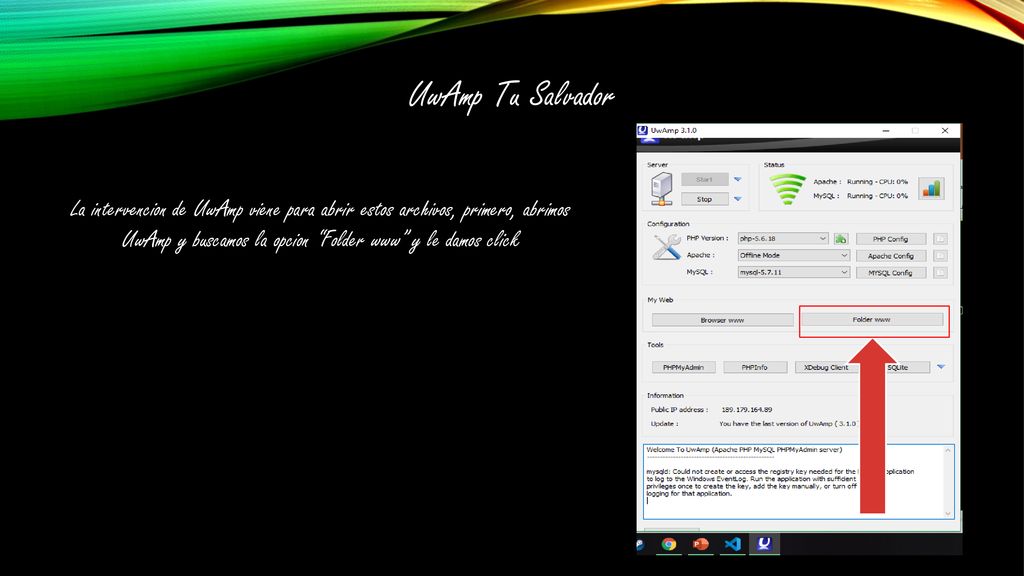Click the server computer icon

[661, 189]
